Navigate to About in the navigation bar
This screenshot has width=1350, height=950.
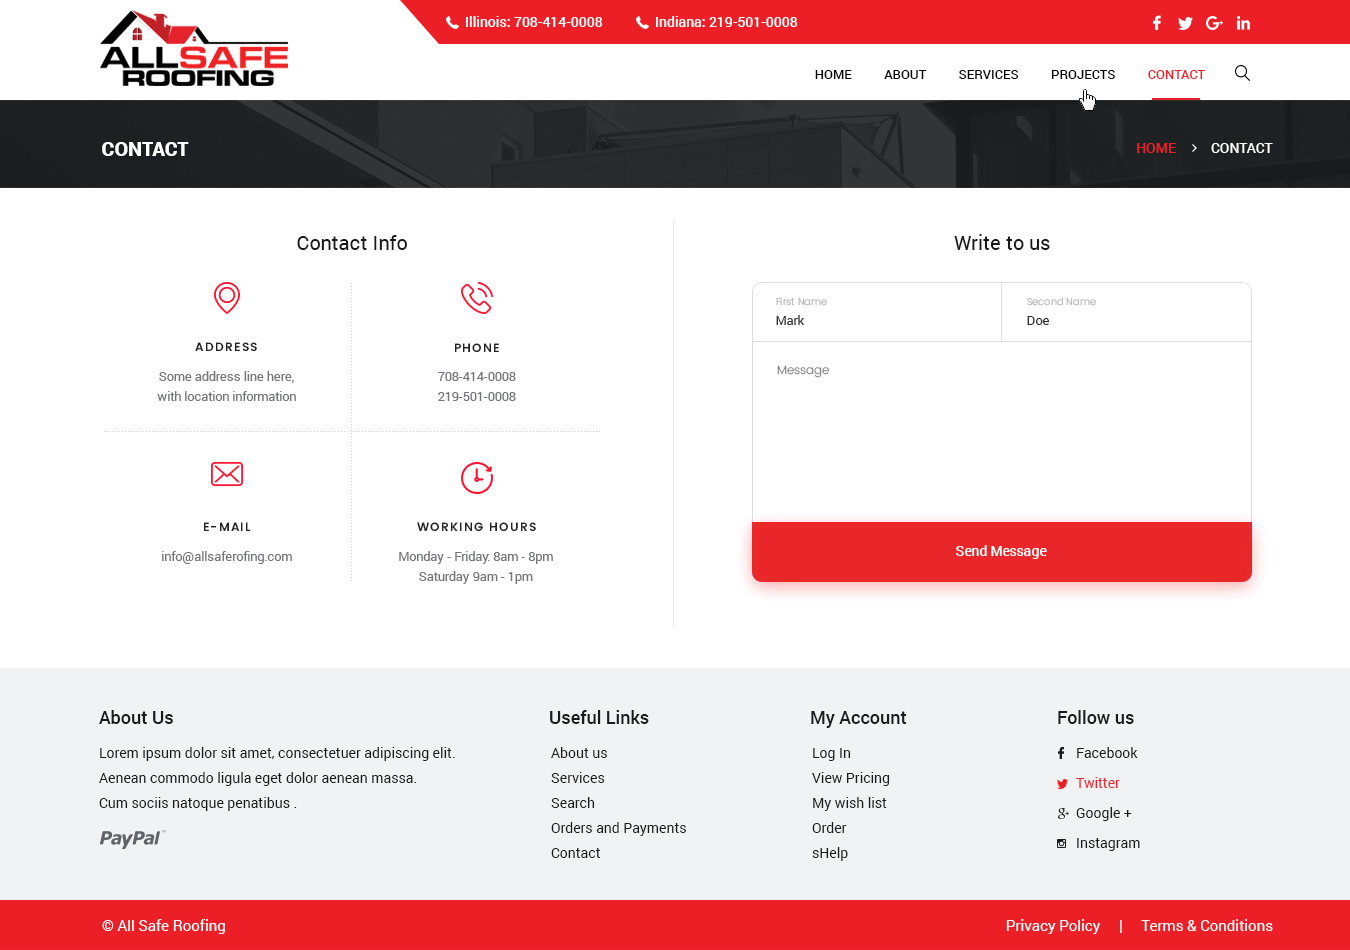point(904,75)
